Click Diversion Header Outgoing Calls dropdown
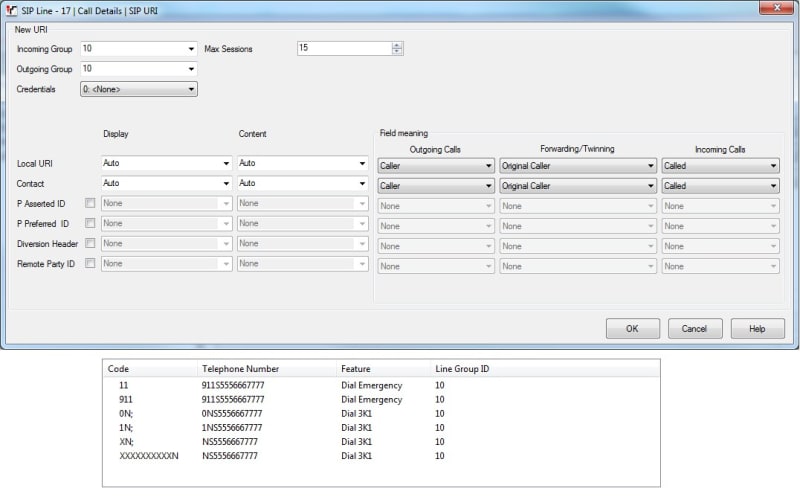800x497 pixels. coord(436,246)
